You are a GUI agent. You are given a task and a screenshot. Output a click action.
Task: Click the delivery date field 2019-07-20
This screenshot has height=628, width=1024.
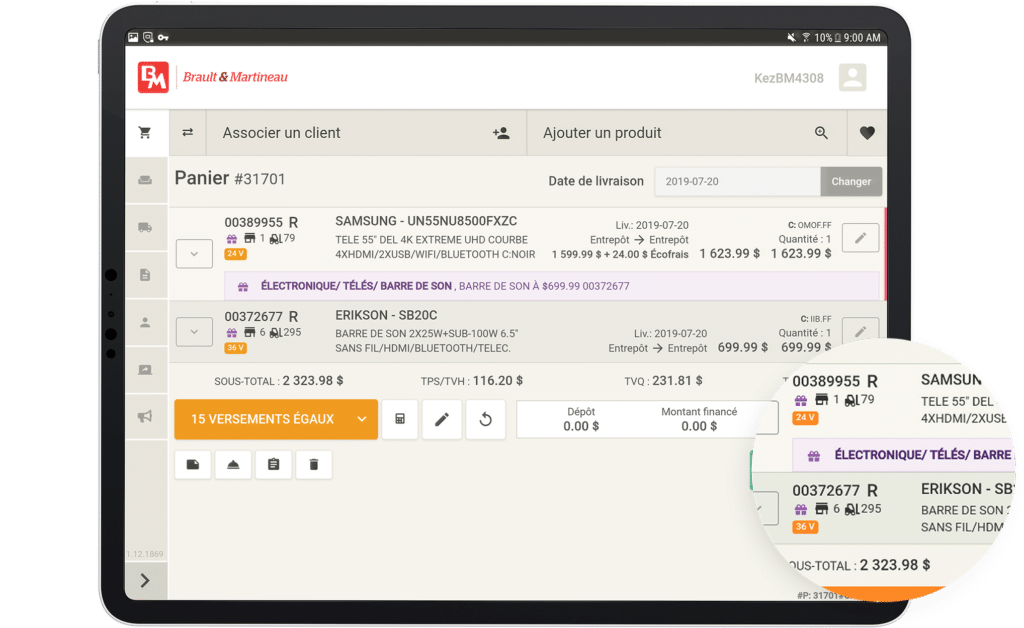pyautogui.click(x=737, y=181)
